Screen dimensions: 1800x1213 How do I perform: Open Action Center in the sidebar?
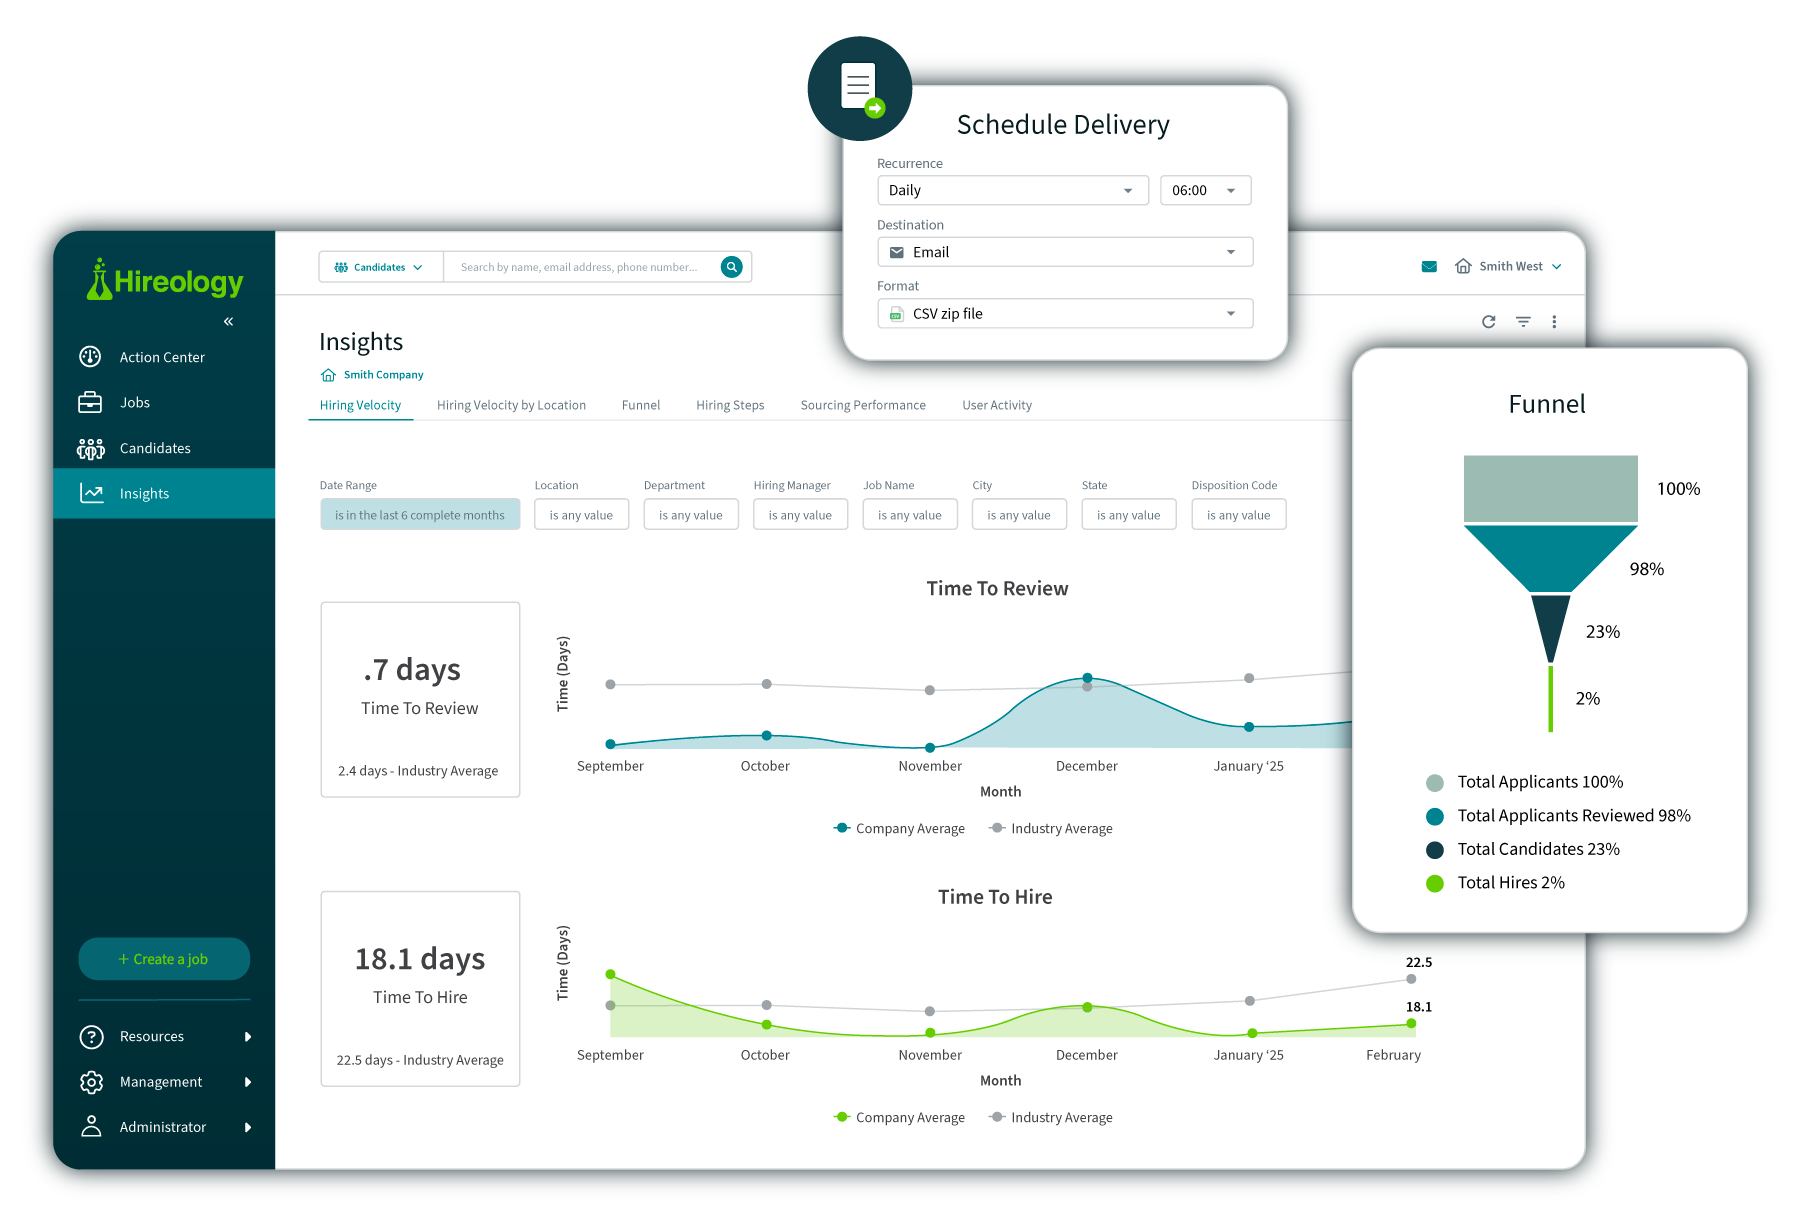pos(162,357)
